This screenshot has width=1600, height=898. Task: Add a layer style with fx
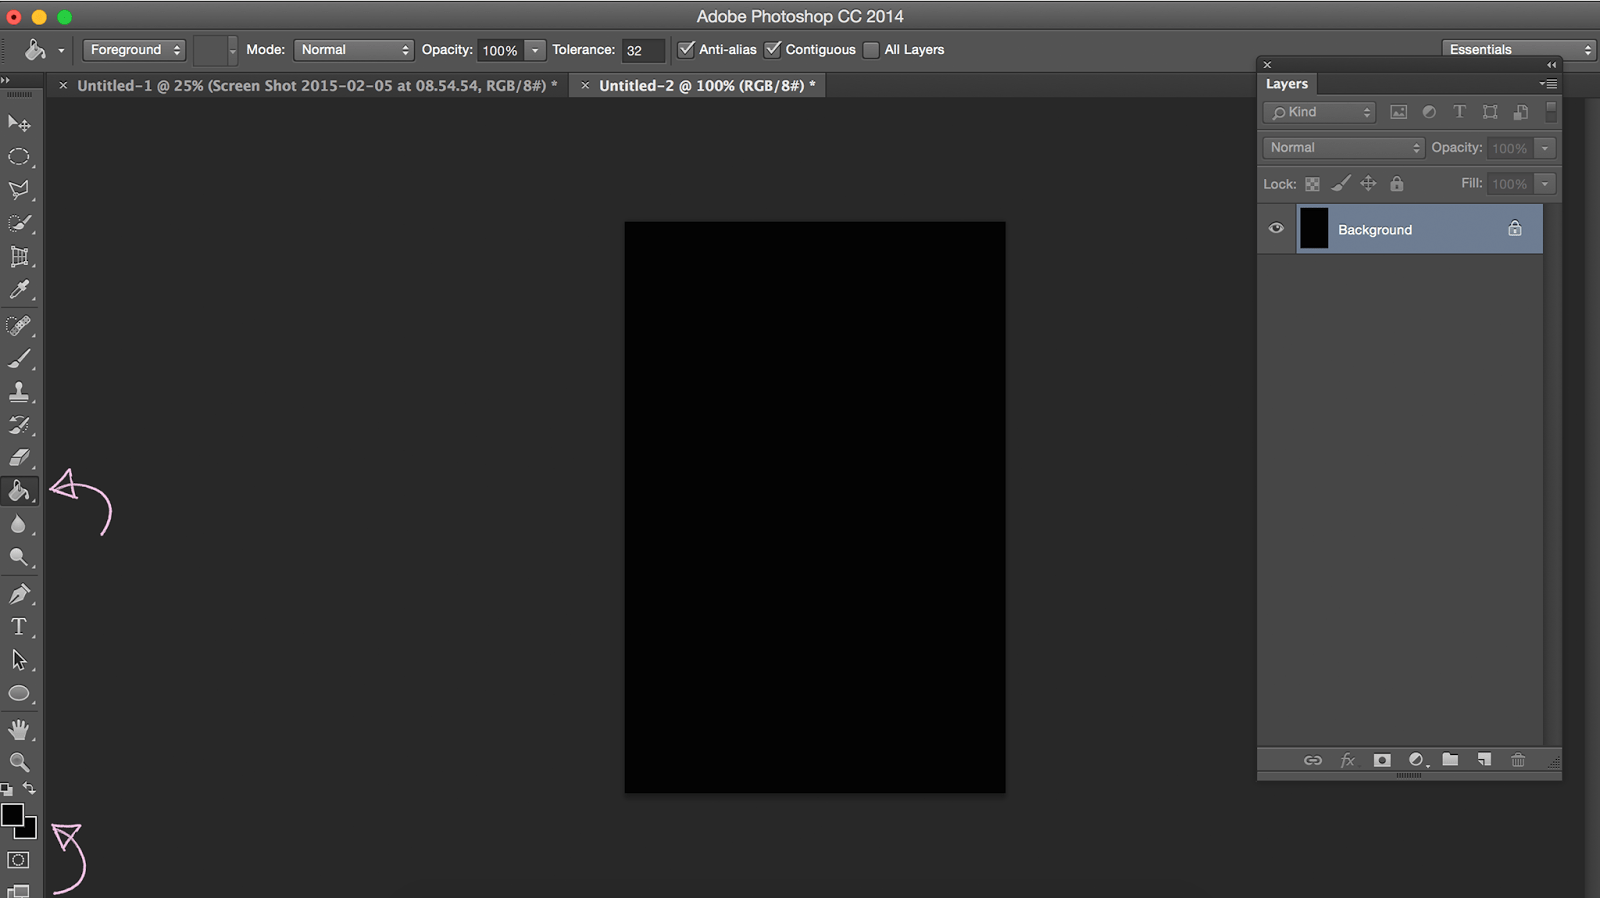(1348, 761)
